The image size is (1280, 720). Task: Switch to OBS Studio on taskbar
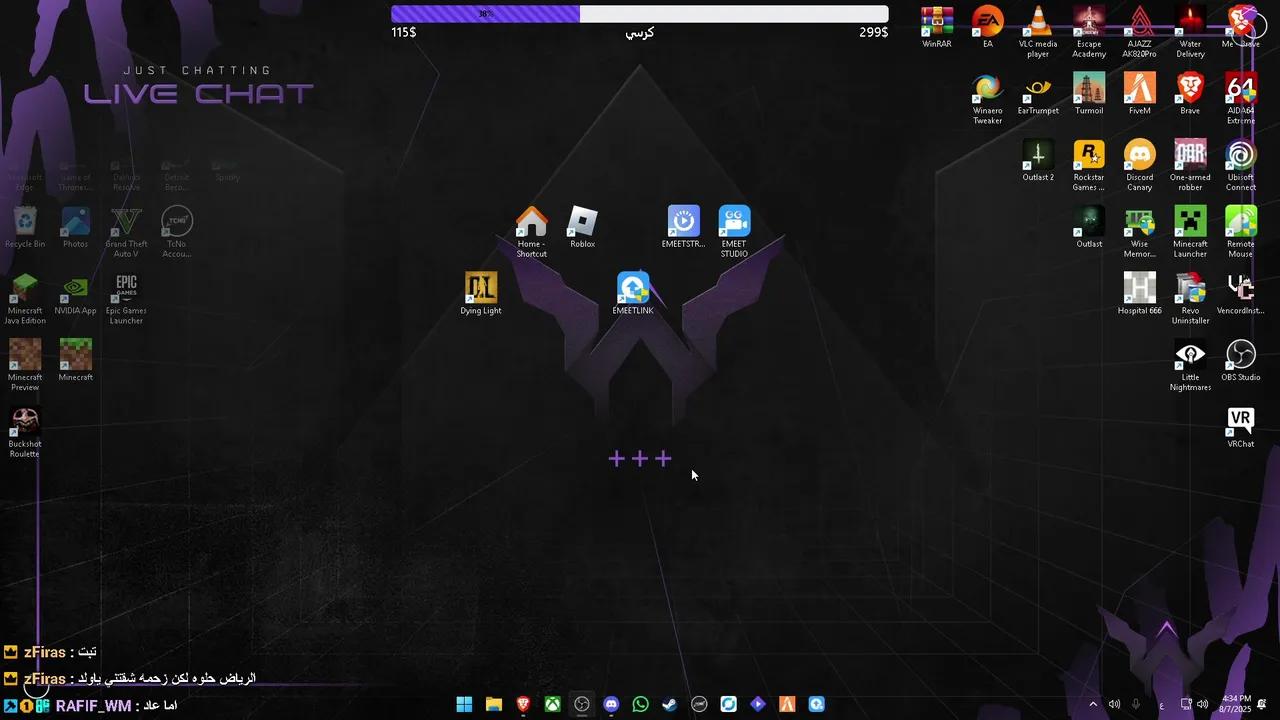pos(582,704)
